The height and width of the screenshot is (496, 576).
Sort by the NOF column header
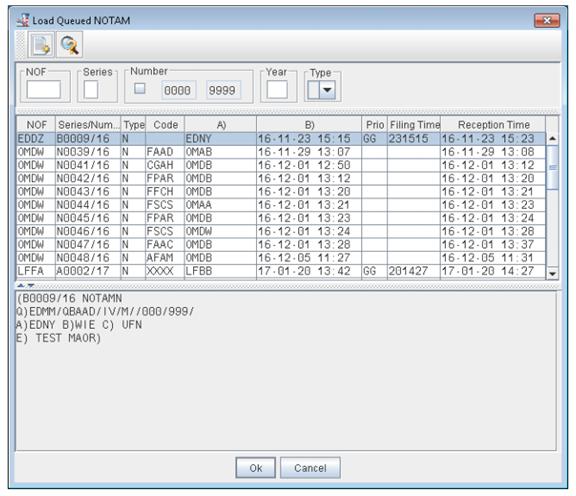click(36, 125)
